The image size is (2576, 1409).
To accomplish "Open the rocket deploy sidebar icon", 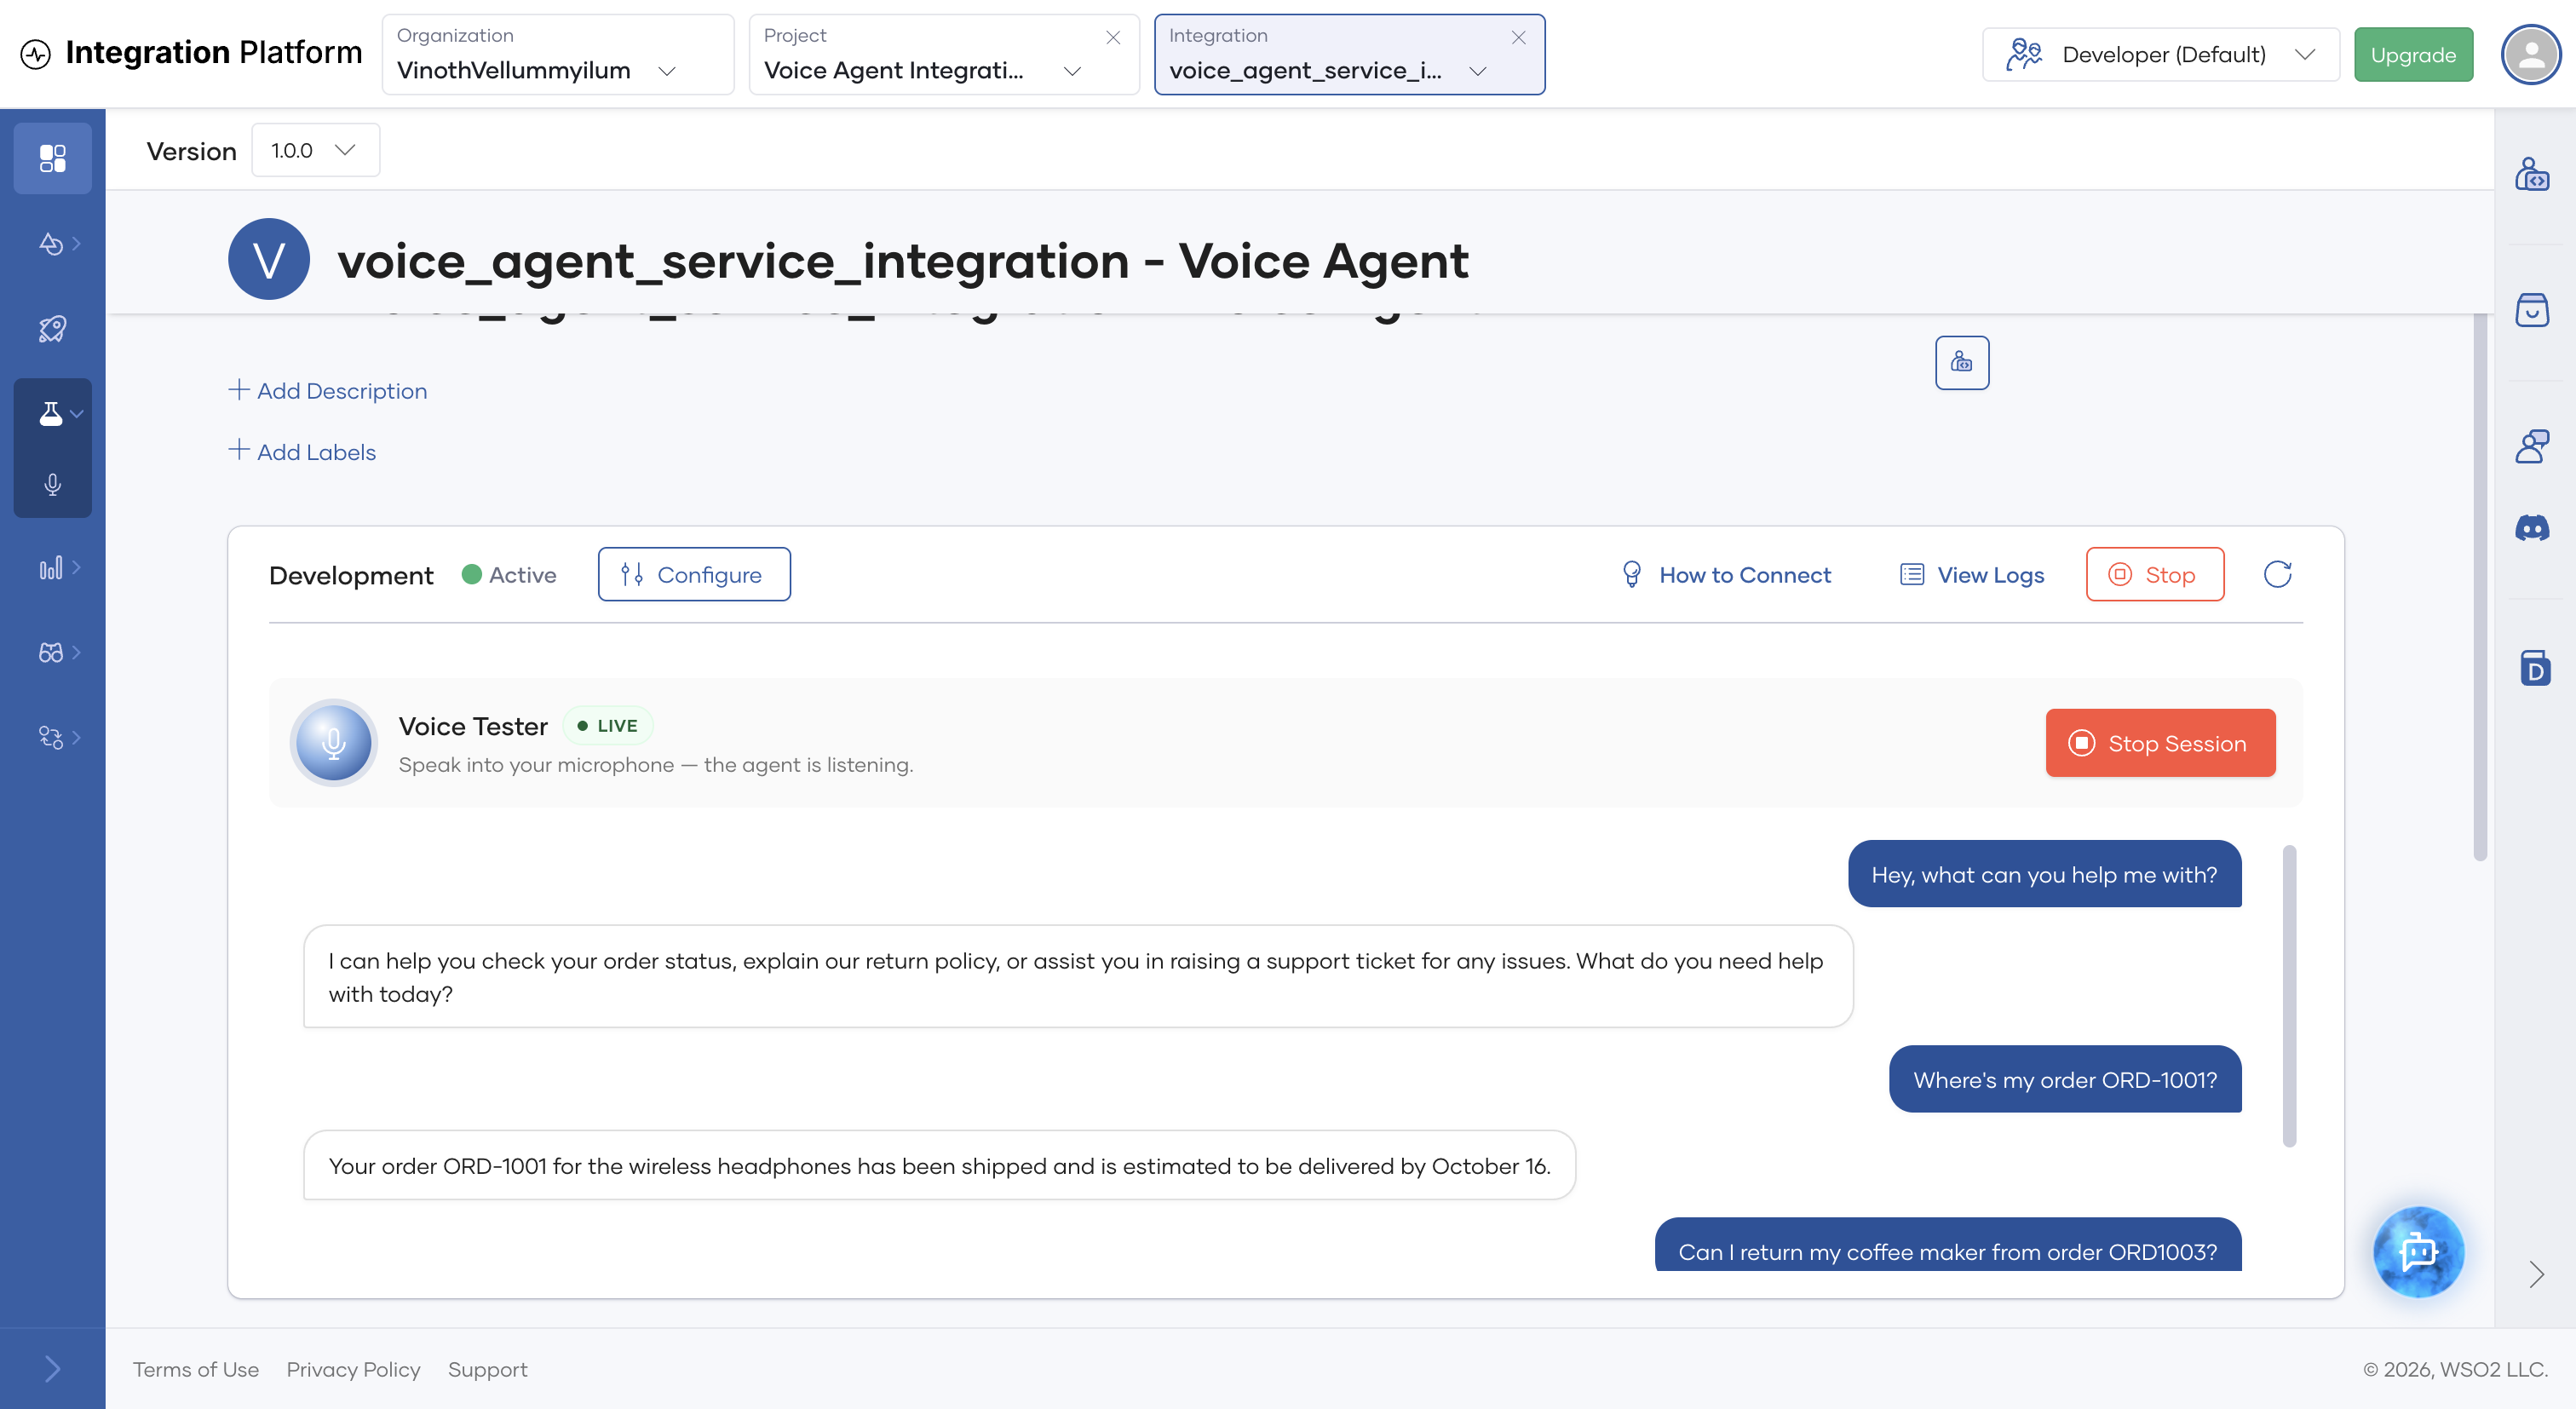I will pos(52,329).
